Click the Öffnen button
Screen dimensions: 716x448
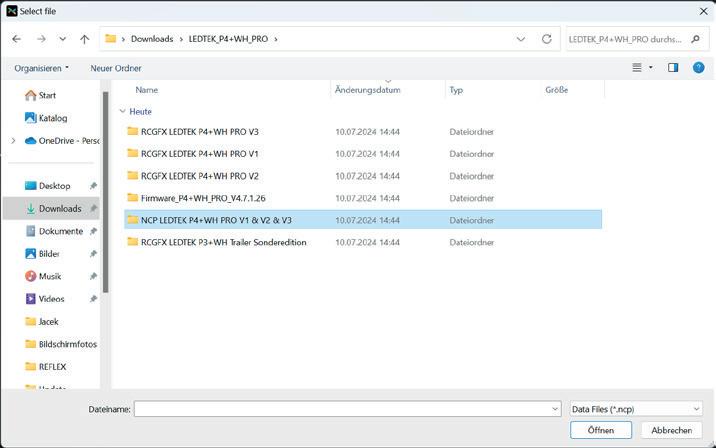tap(601, 430)
